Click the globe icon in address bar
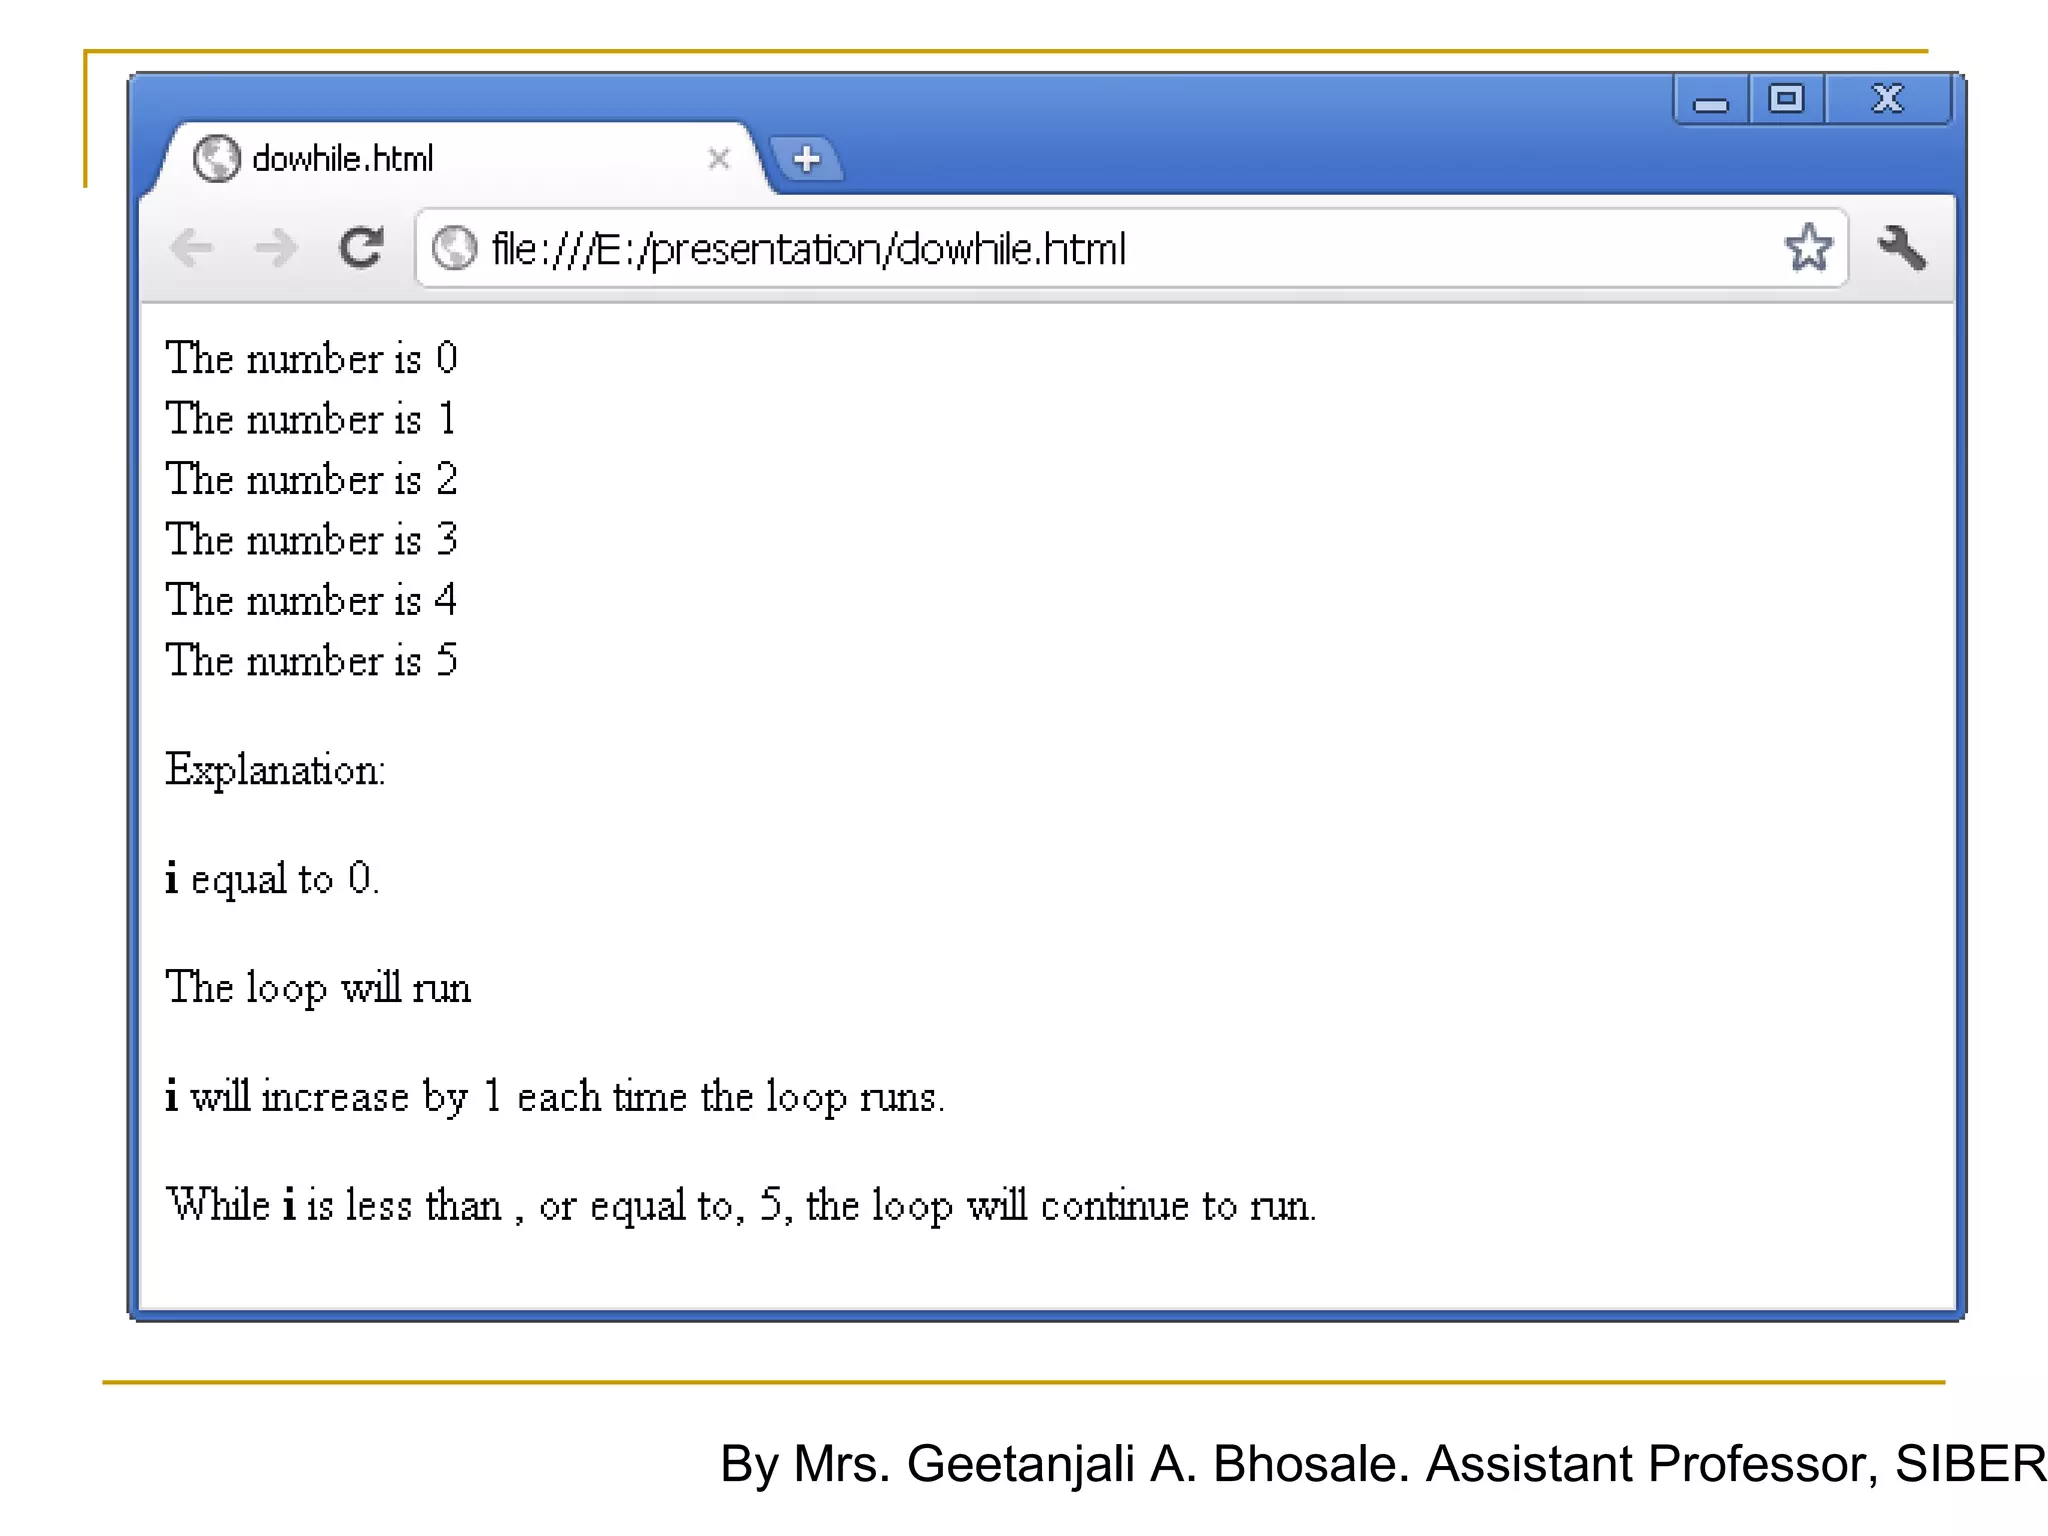 454,248
